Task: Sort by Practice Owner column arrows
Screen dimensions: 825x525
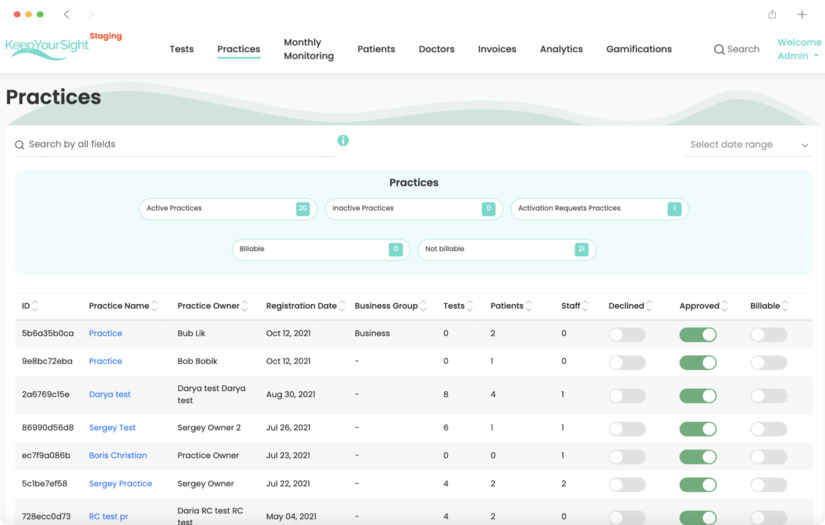Action: (245, 306)
